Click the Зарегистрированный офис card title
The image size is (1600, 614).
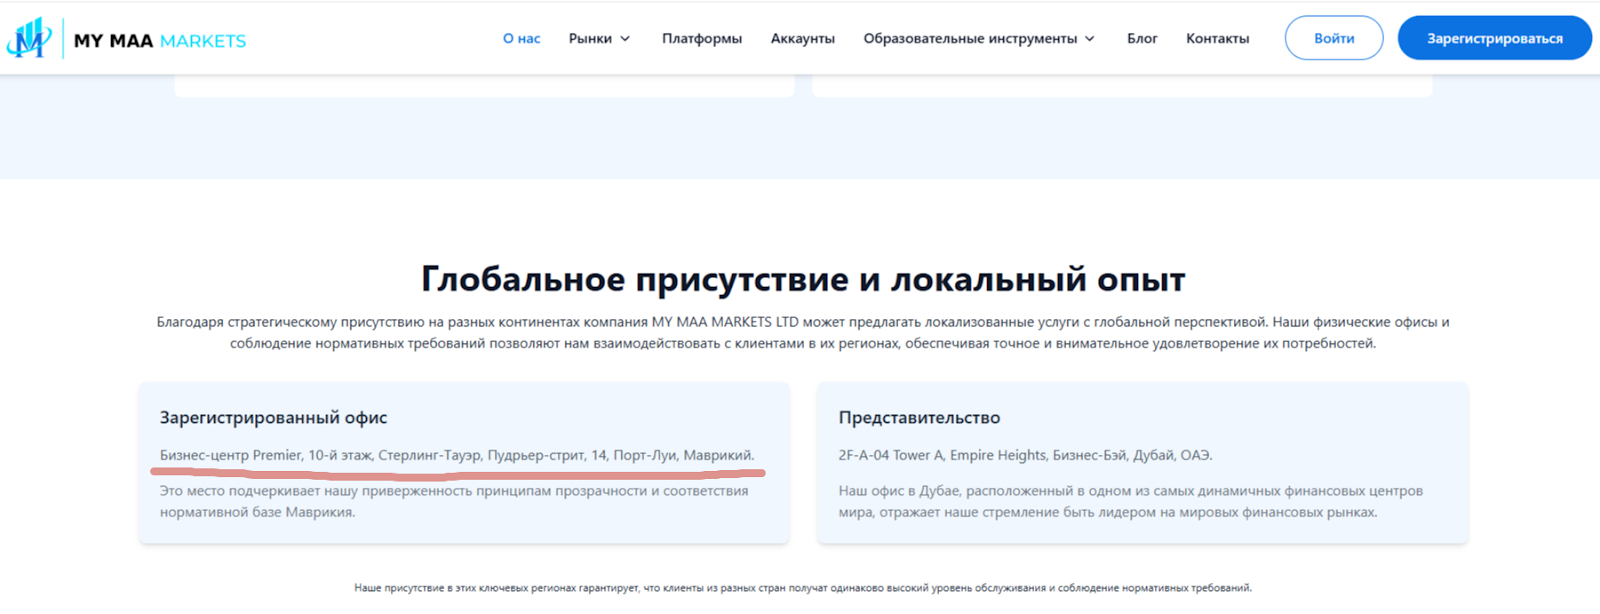coord(273,418)
